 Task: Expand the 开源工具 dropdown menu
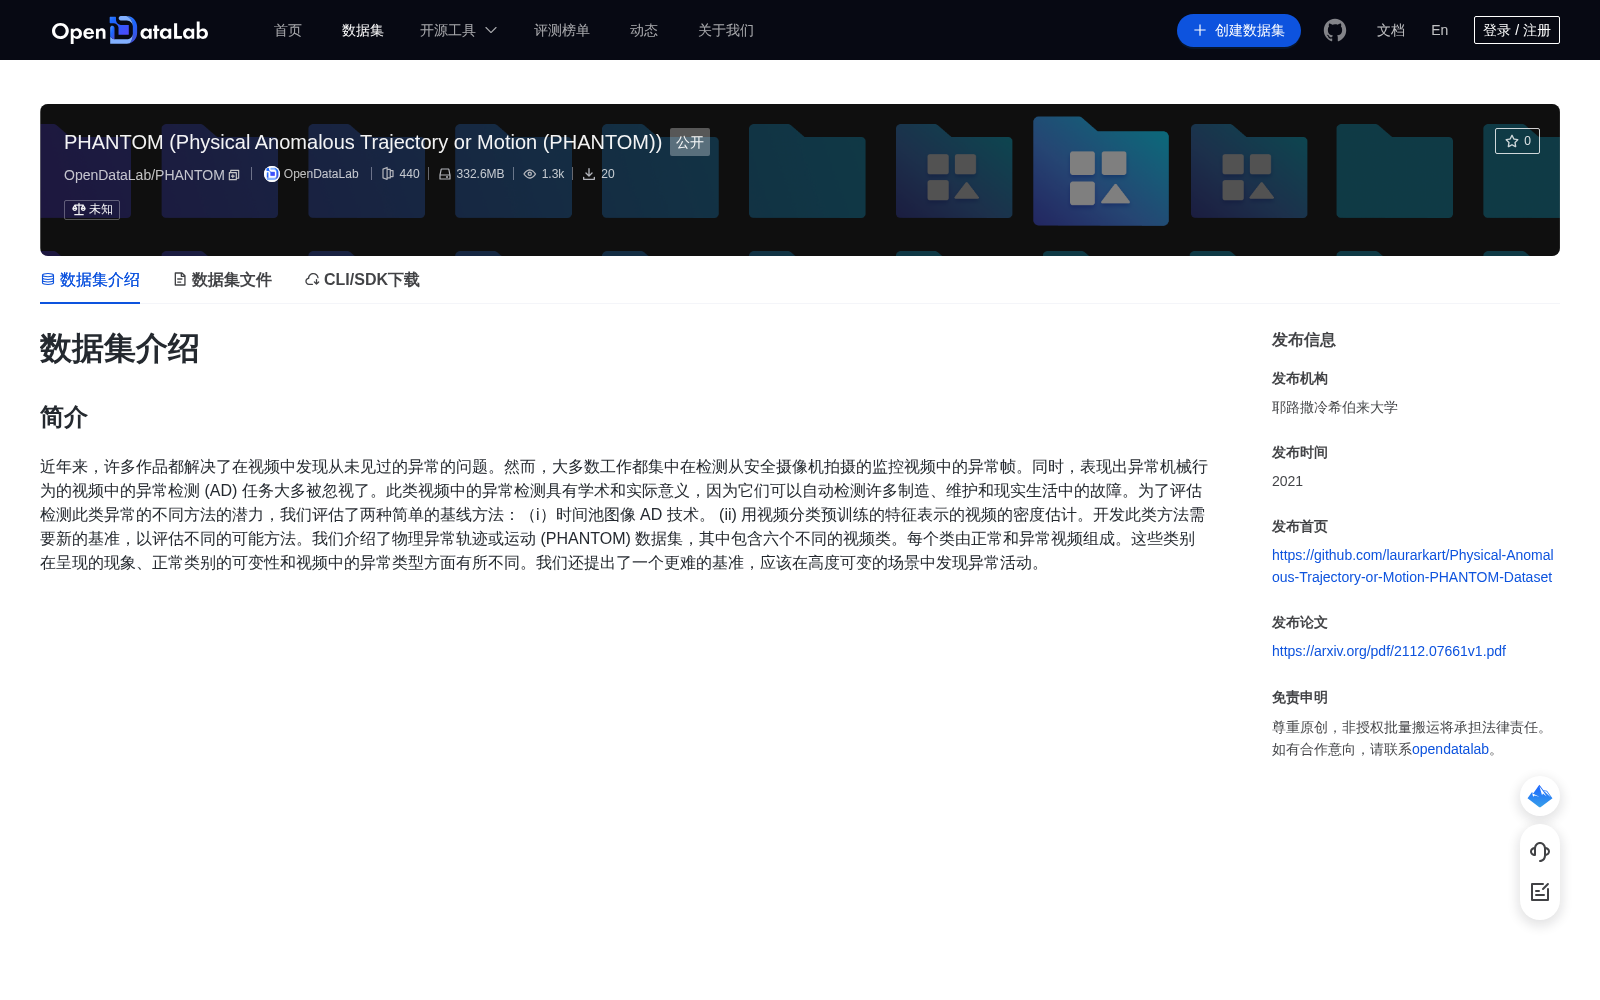tap(458, 30)
